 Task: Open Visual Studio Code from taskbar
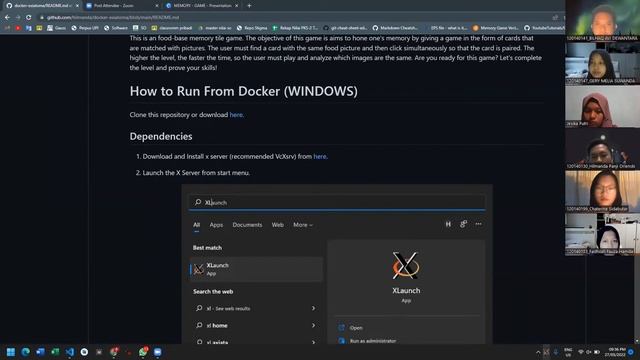tap(70, 352)
